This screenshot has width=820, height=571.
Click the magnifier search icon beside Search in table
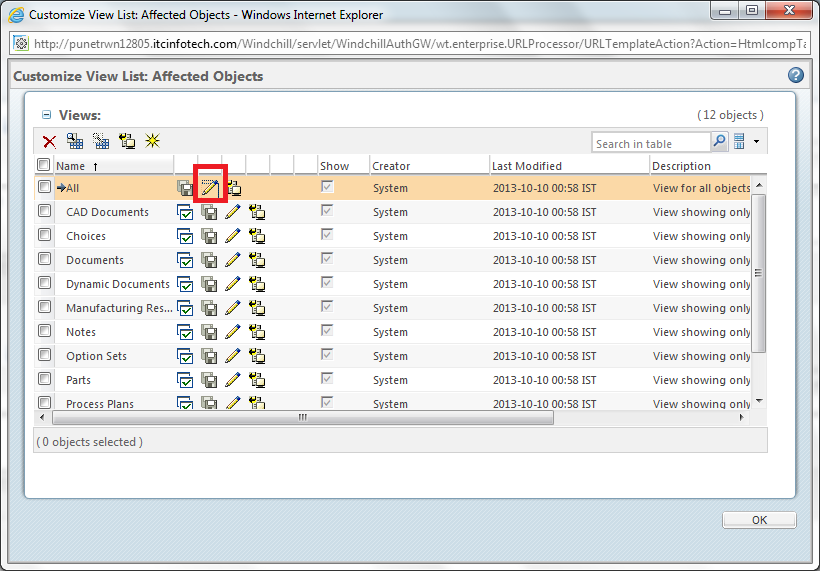pos(720,141)
